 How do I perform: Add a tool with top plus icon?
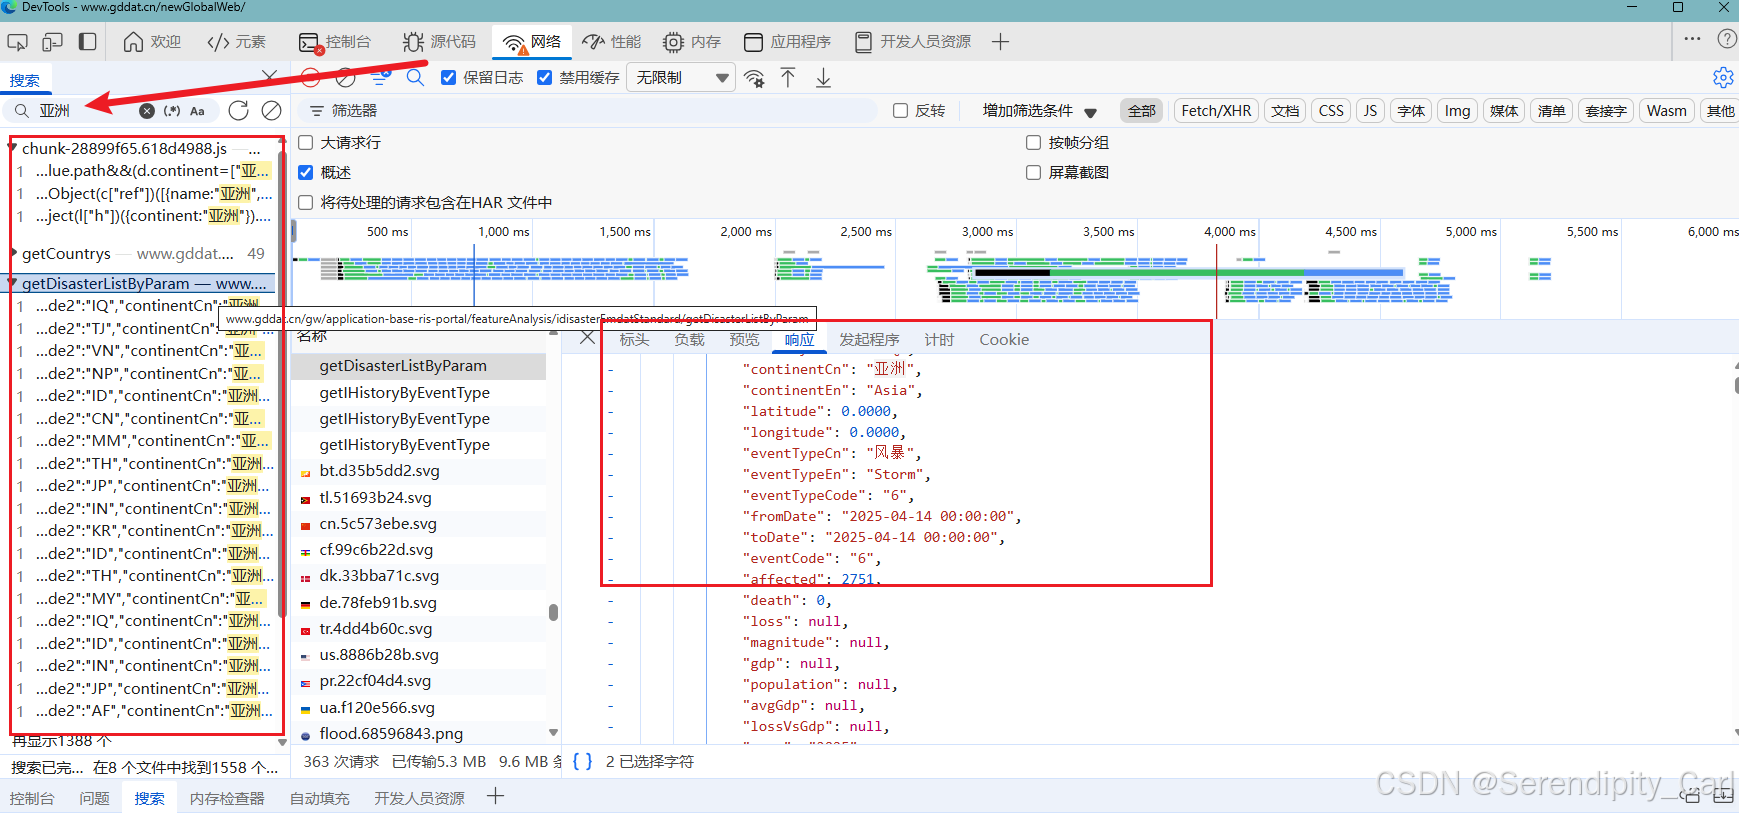point(1000,42)
